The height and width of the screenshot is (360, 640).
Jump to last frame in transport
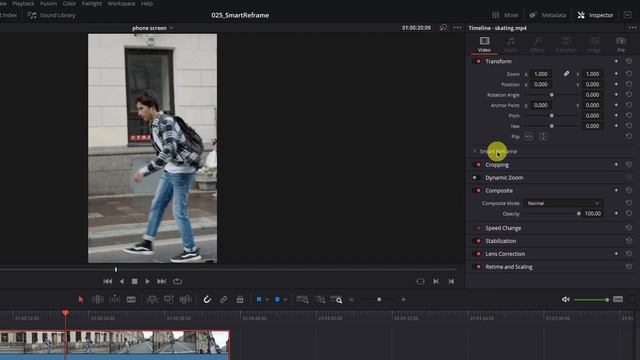coord(162,281)
